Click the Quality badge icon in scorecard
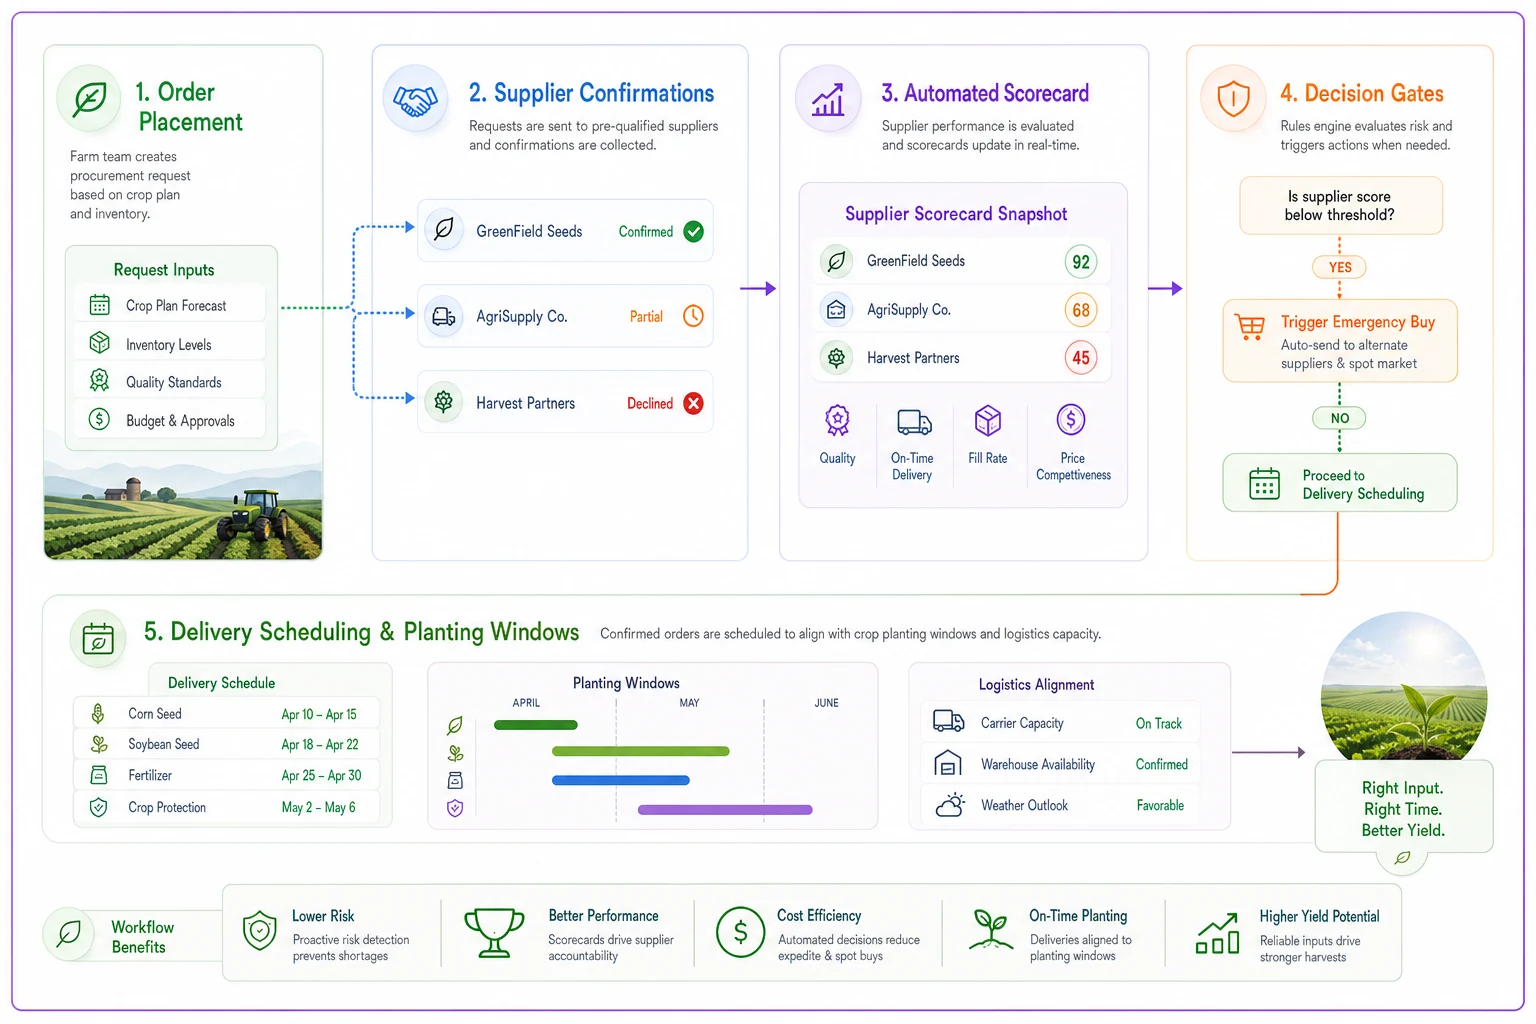The image size is (1536, 1024). (x=837, y=421)
